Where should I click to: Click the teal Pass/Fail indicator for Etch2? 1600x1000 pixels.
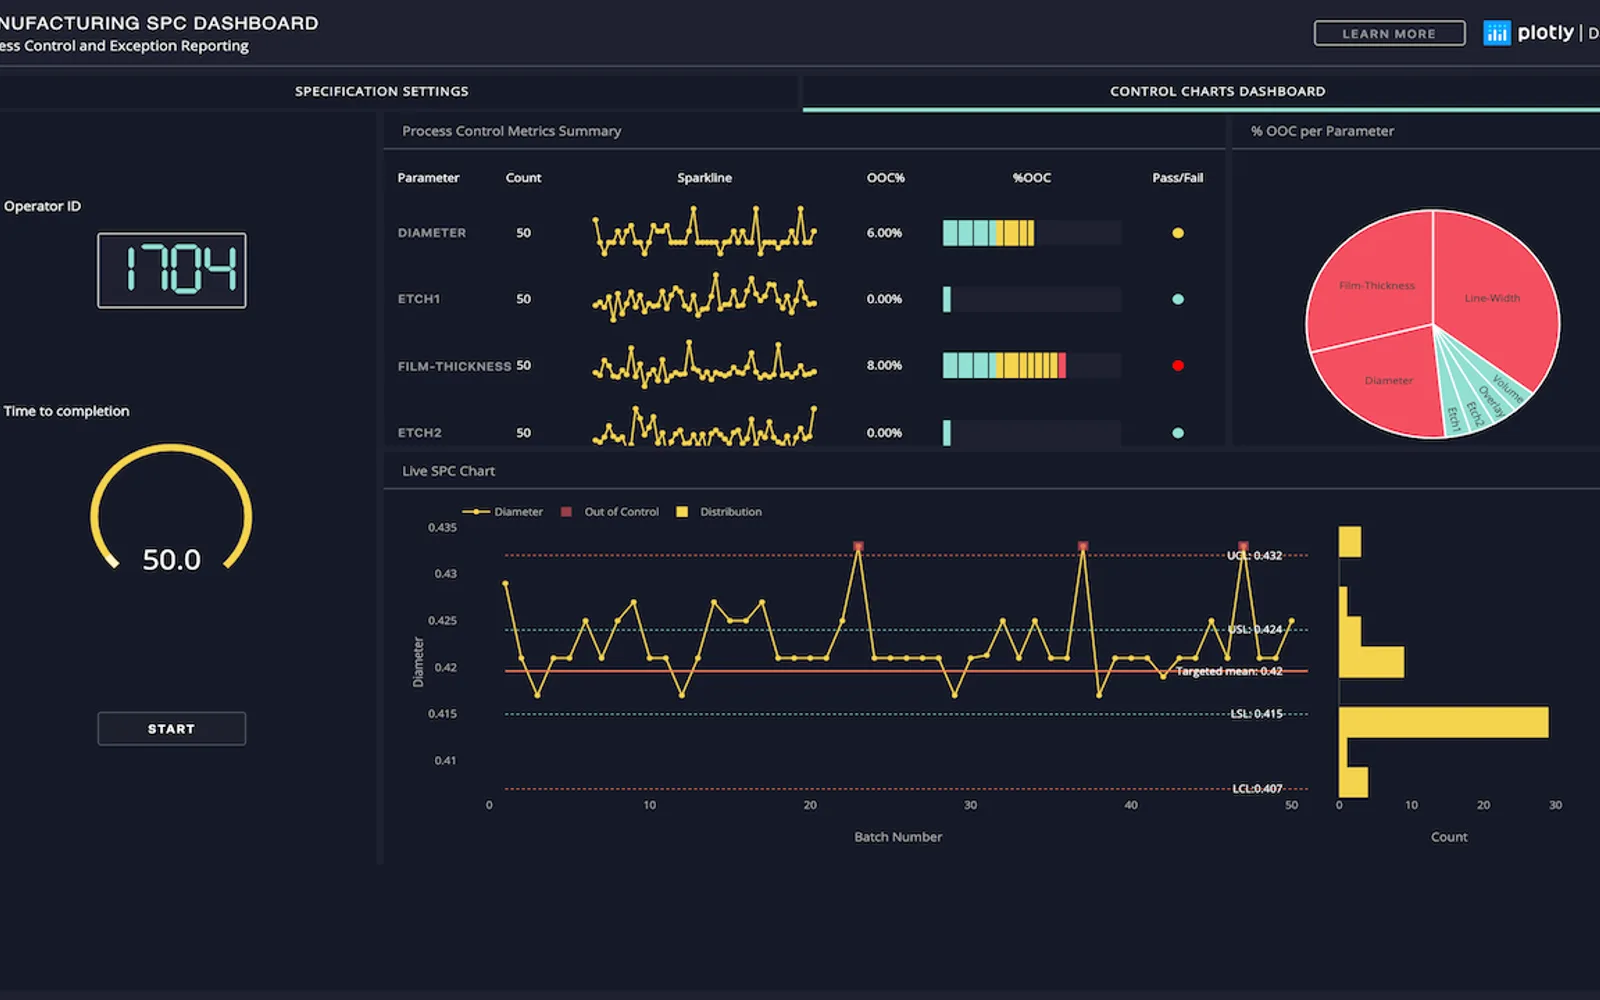pyautogui.click(x=1178, y=433)
